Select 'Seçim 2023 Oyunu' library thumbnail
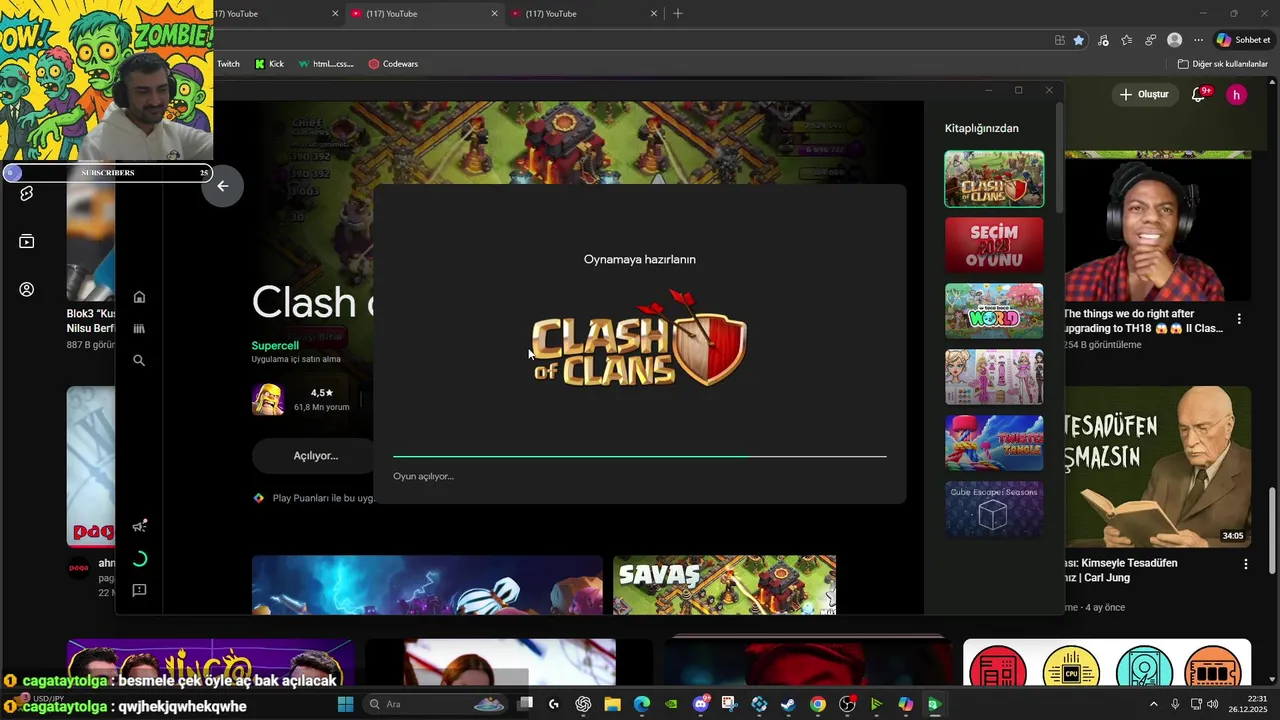1280x720 pixels. click(994, 245)
